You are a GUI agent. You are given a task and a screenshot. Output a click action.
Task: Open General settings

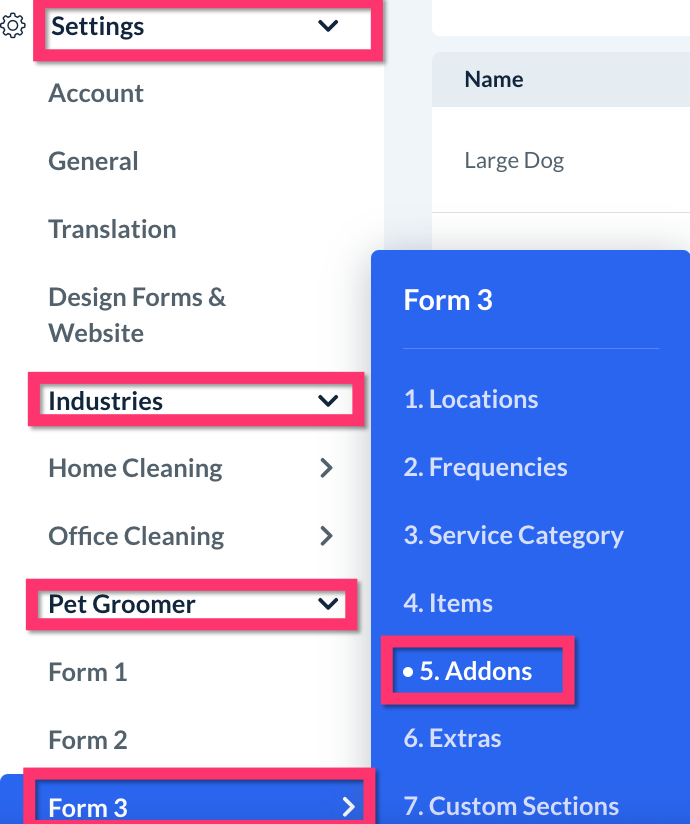93,161
